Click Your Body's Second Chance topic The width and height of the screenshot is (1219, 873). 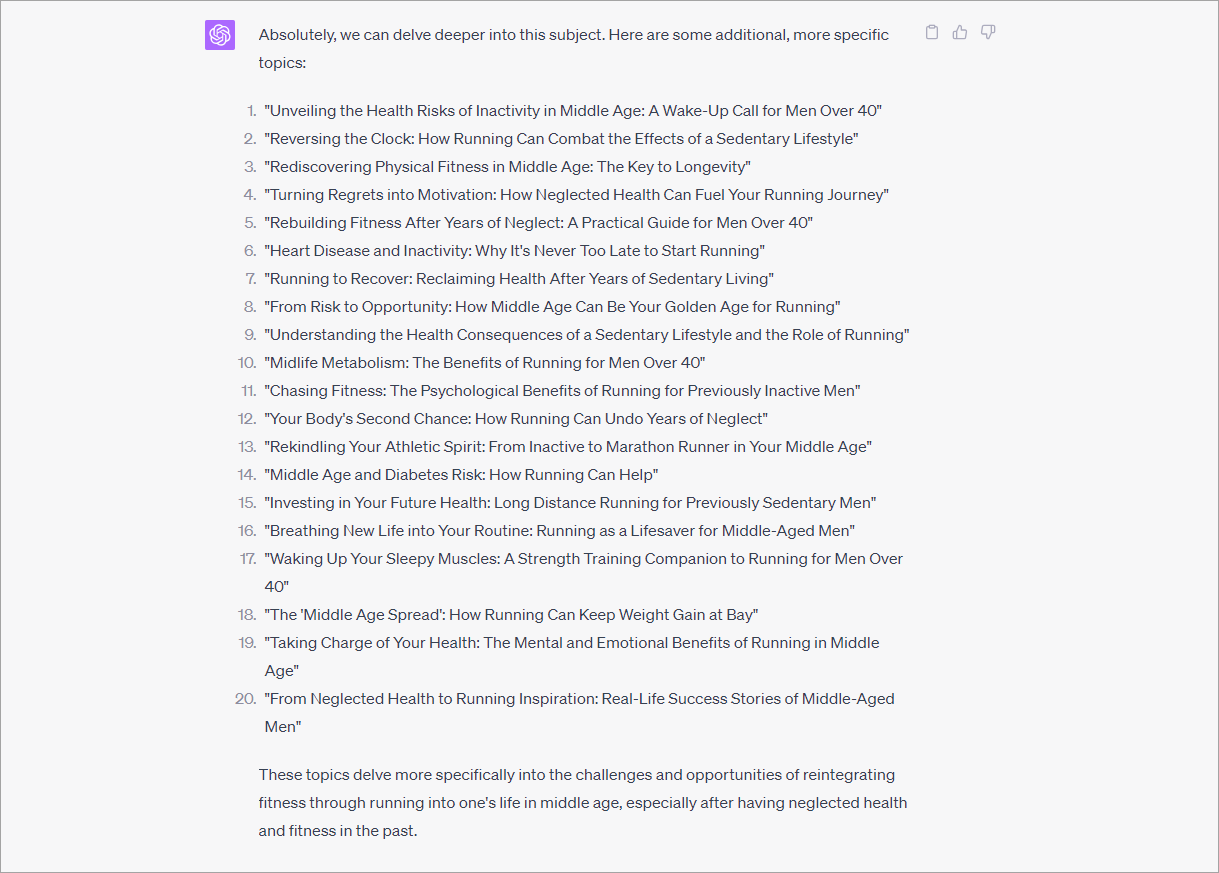516,419
